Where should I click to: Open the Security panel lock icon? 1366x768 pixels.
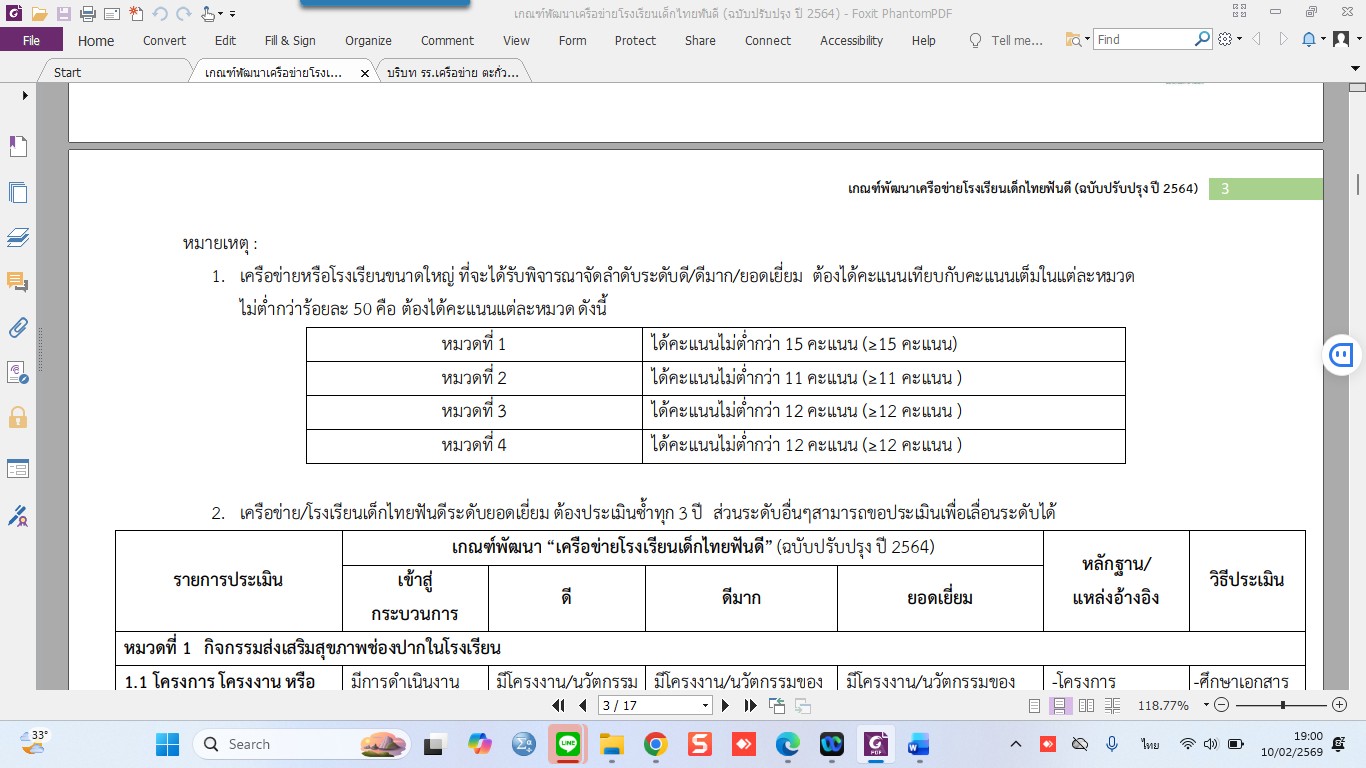click(18, 417)
